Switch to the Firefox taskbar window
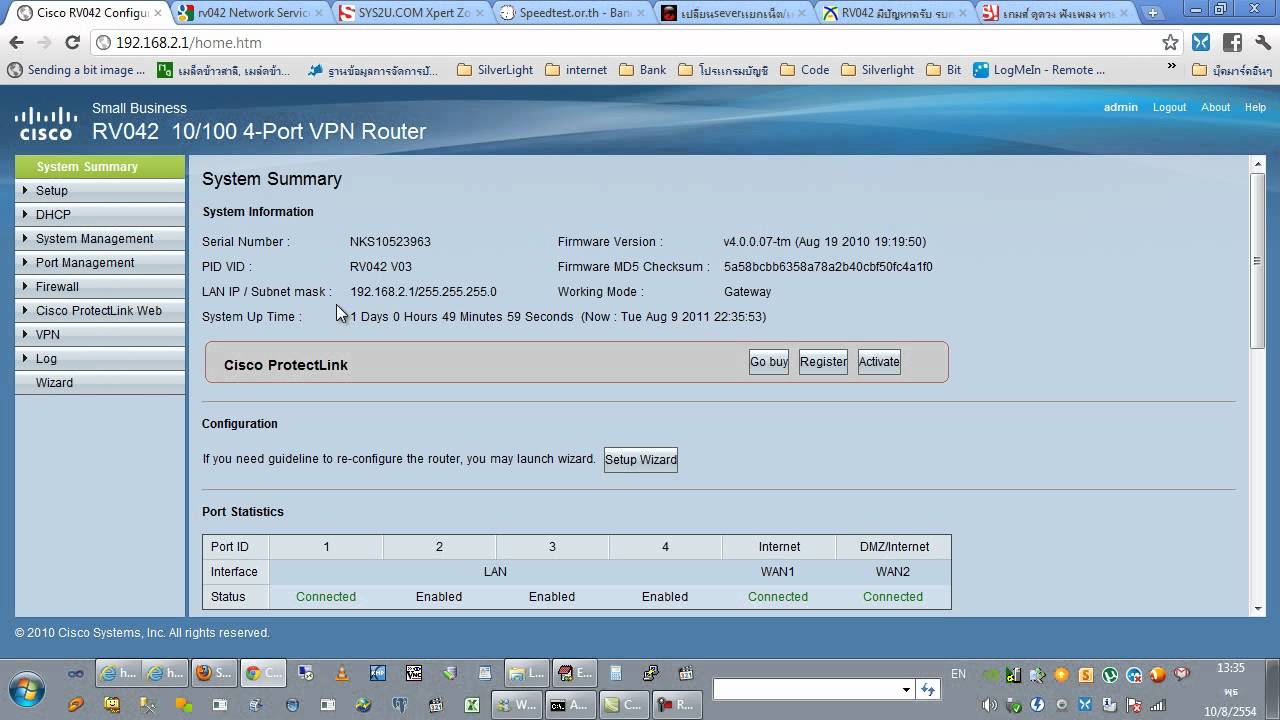 click(214, 673)
